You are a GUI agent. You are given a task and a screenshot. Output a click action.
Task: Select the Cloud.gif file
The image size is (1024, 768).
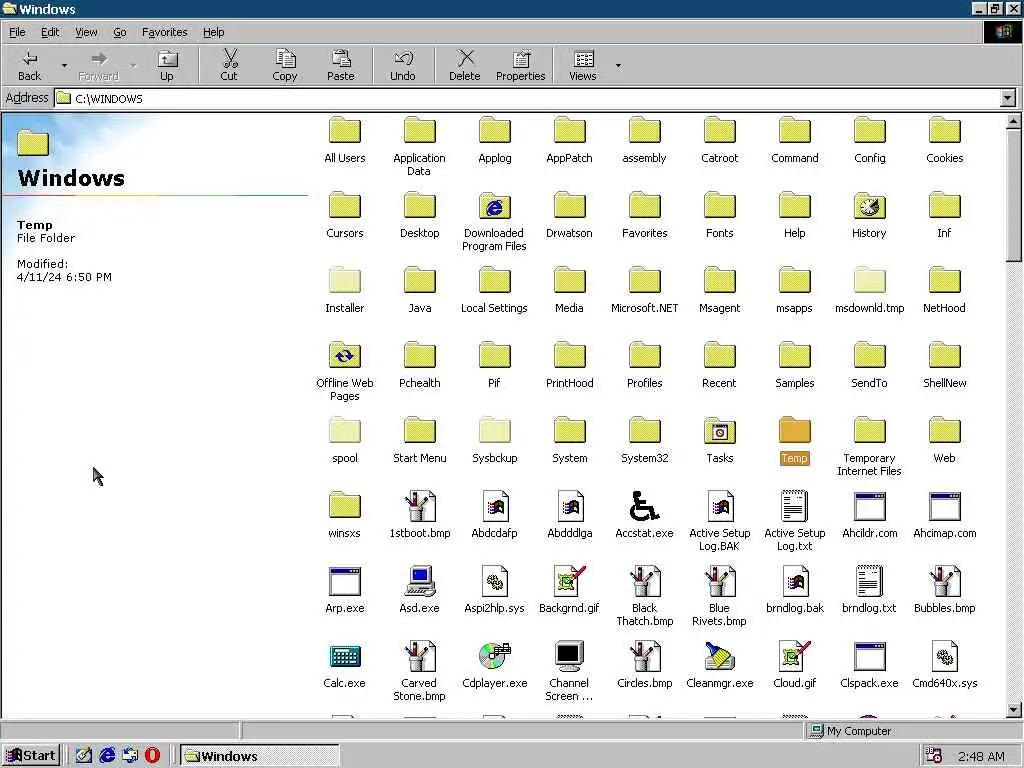click(x=795, y=665)
